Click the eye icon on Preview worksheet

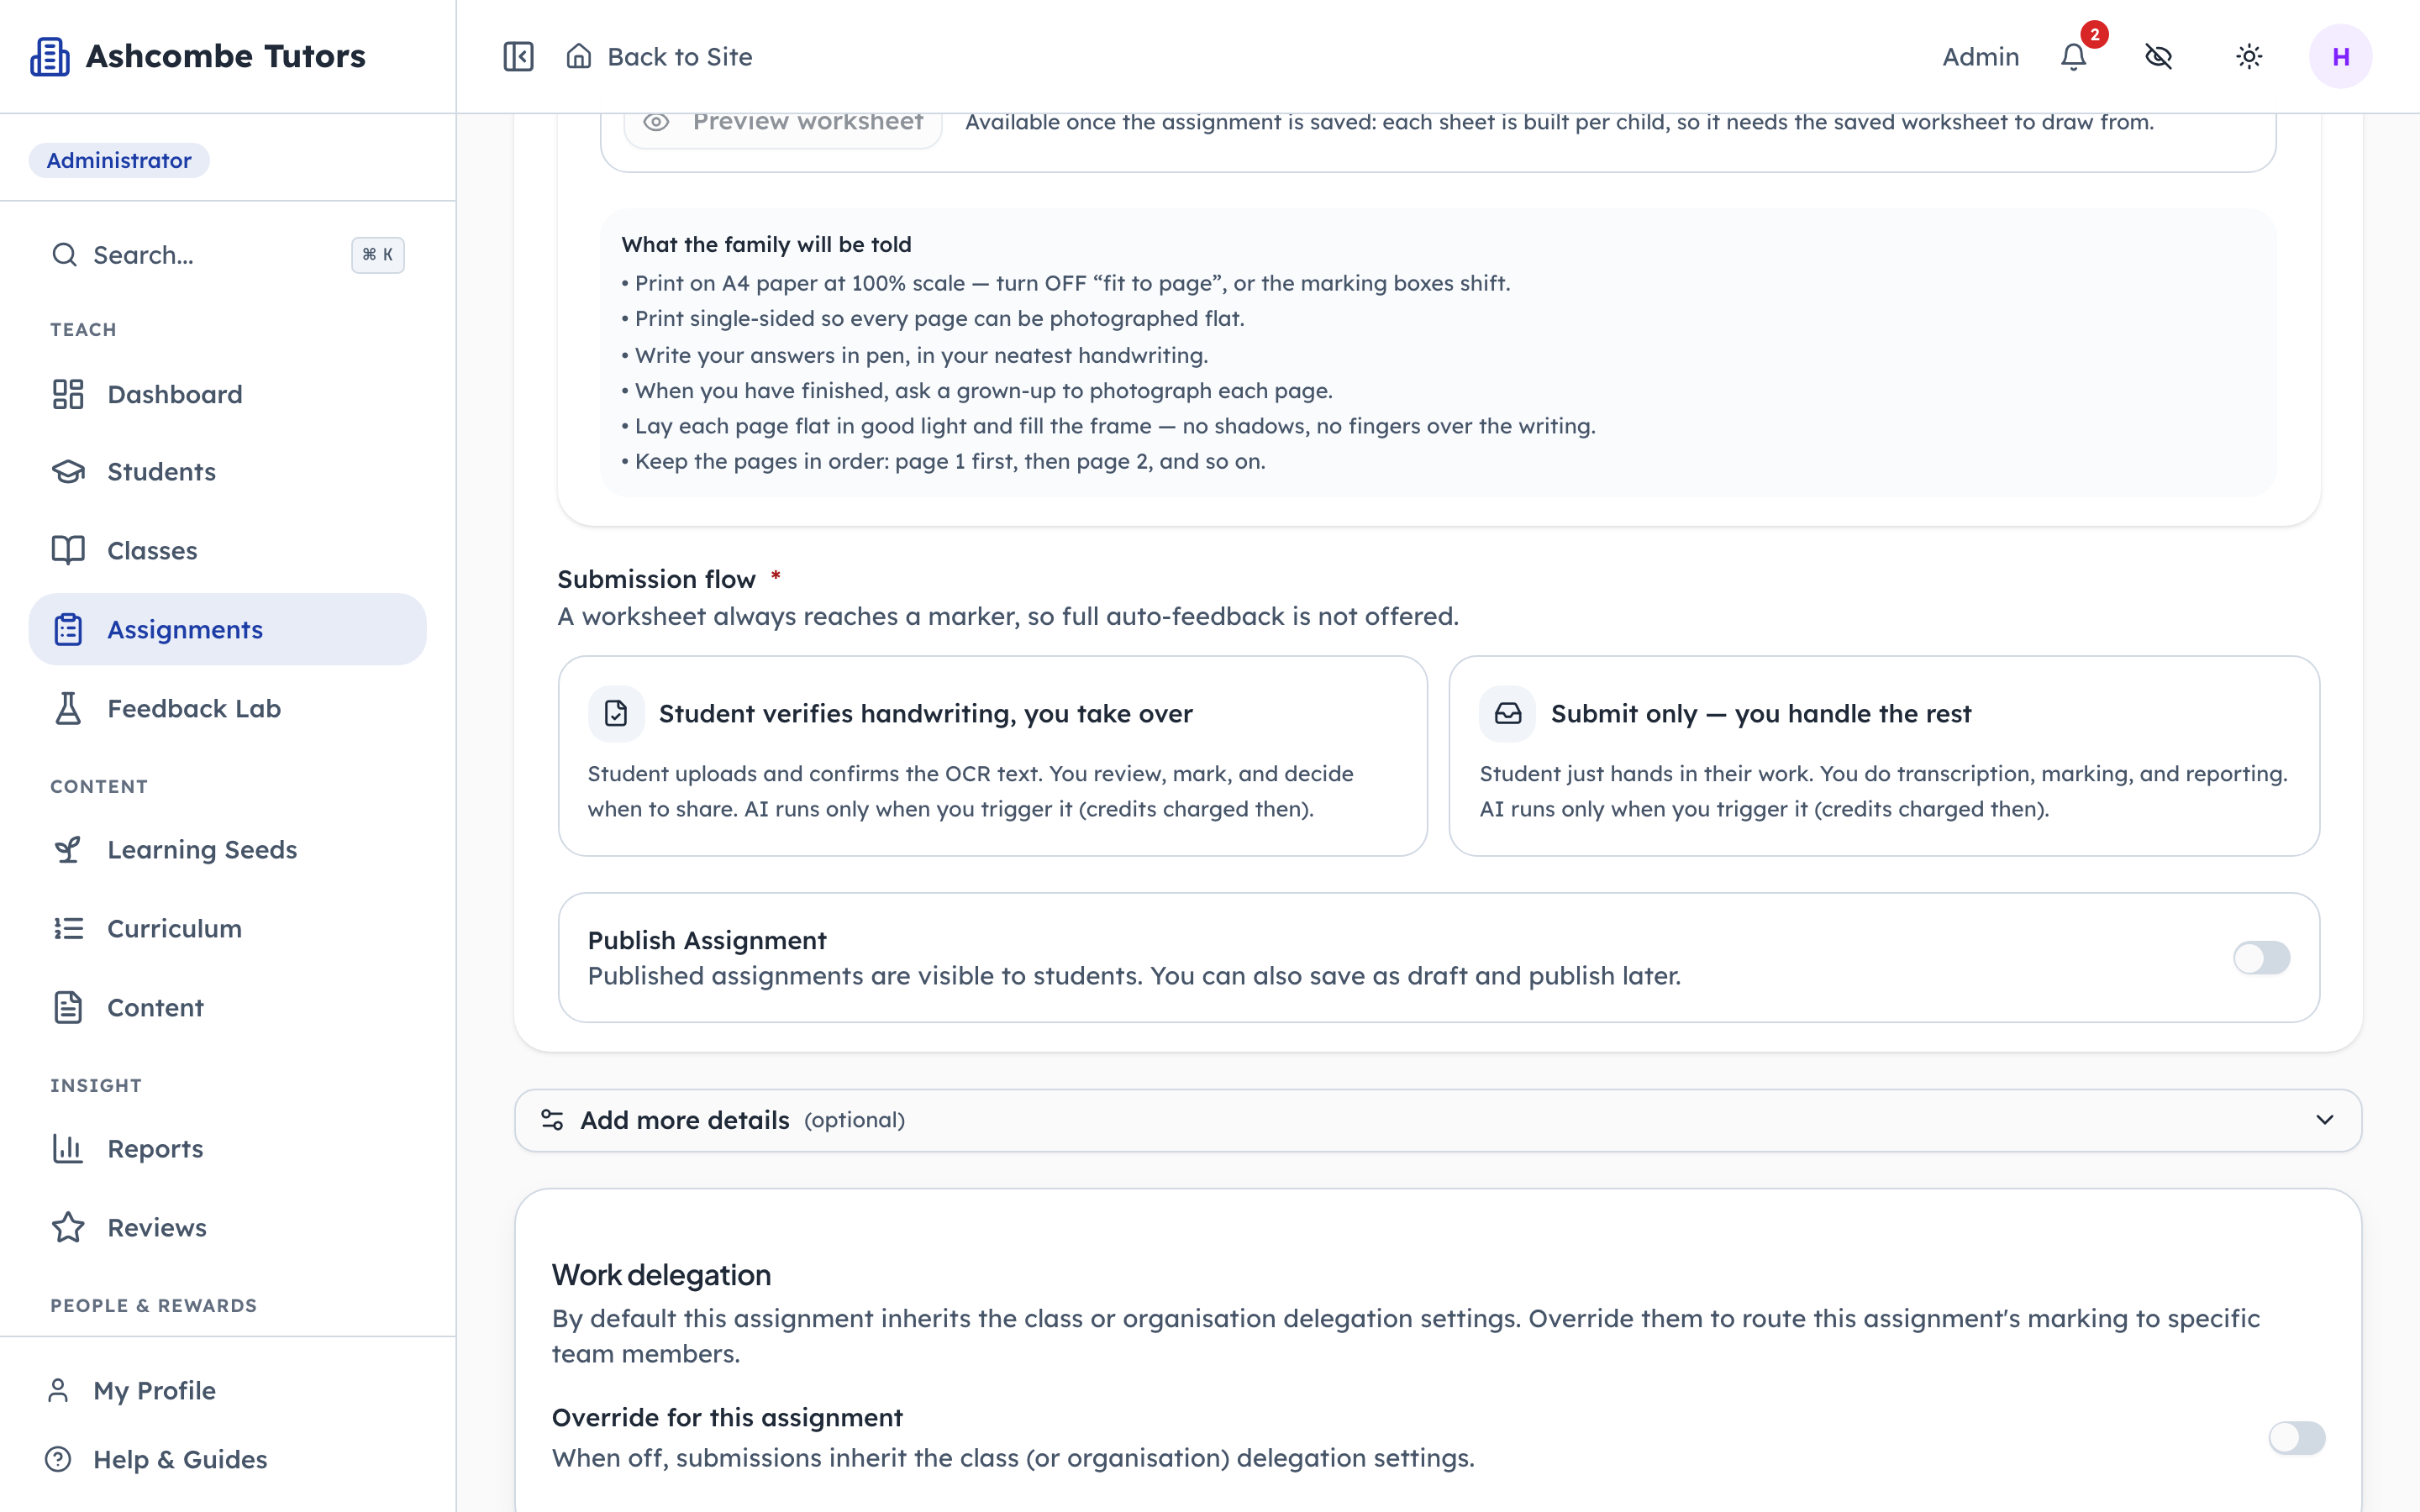pos(656,122)
